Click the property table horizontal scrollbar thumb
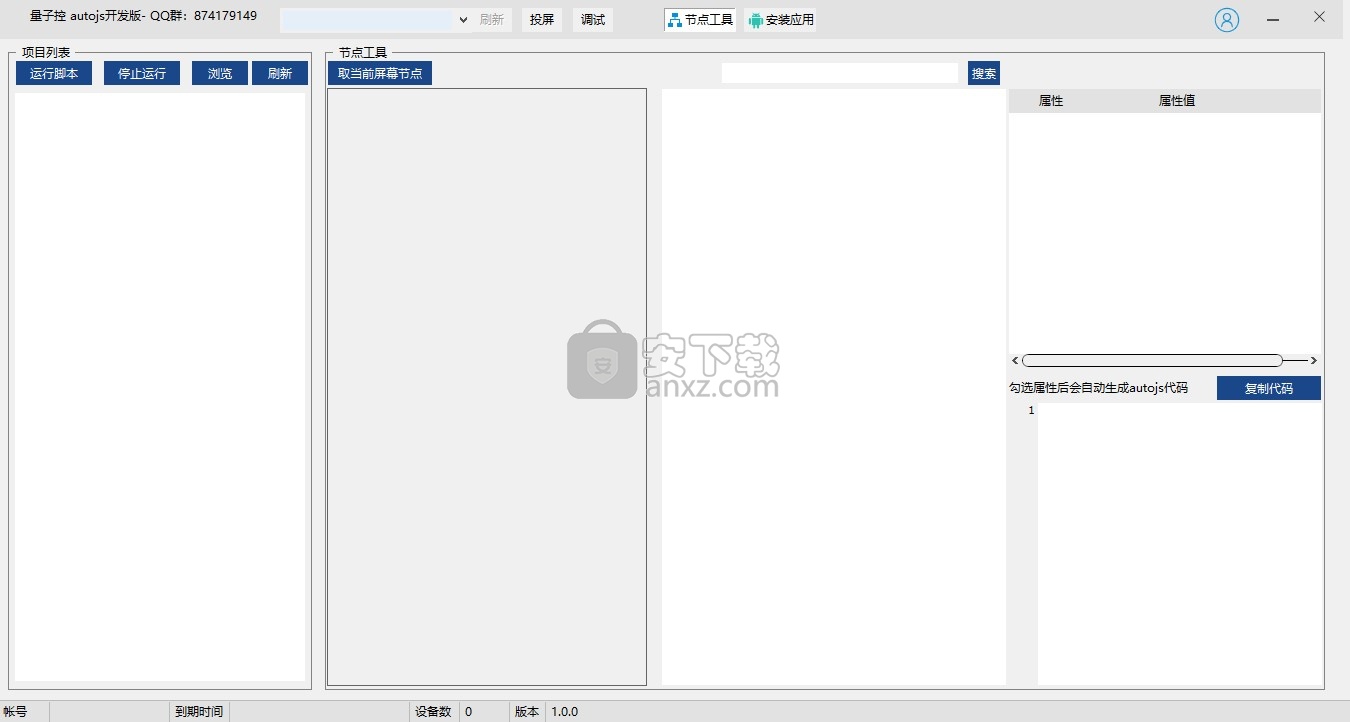 coord(1152,360)
